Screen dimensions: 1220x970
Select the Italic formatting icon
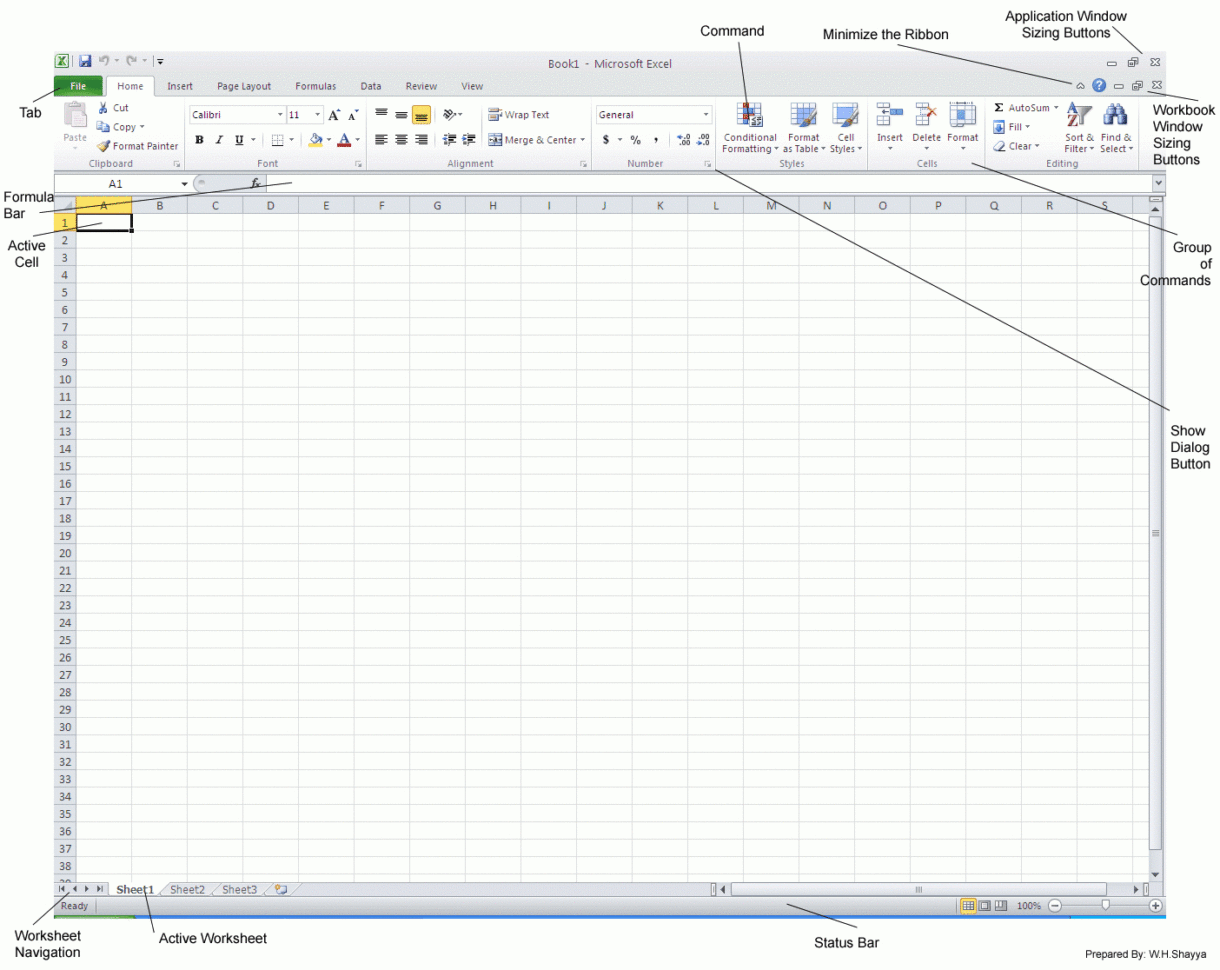point(218,139)
